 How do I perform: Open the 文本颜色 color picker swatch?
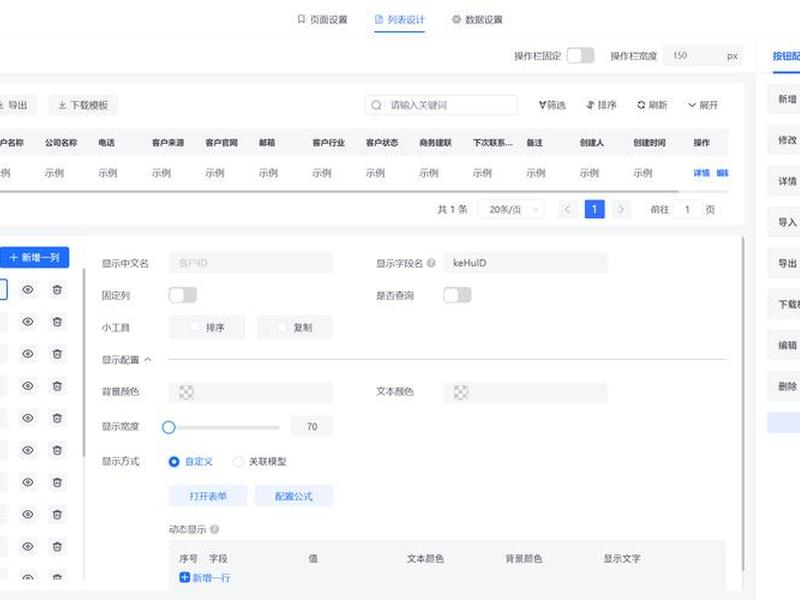coord(461,392)
